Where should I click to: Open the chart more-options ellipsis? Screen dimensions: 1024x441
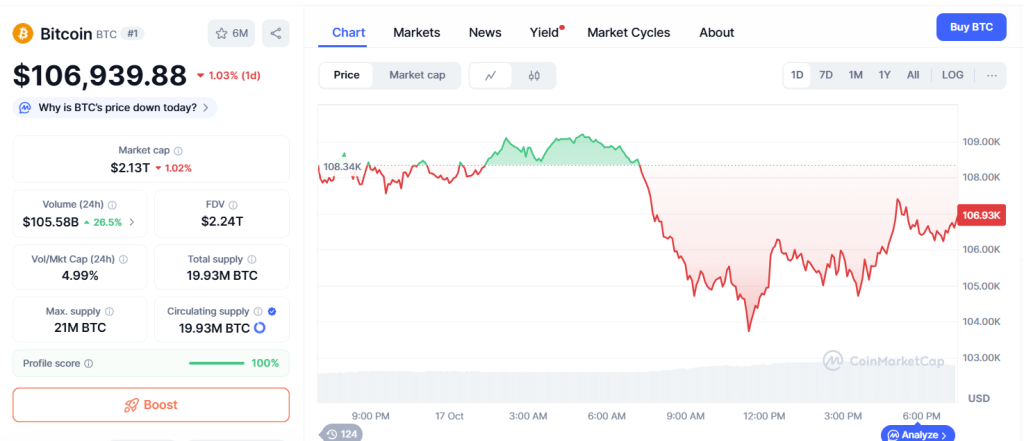click(x=991, y=75)
